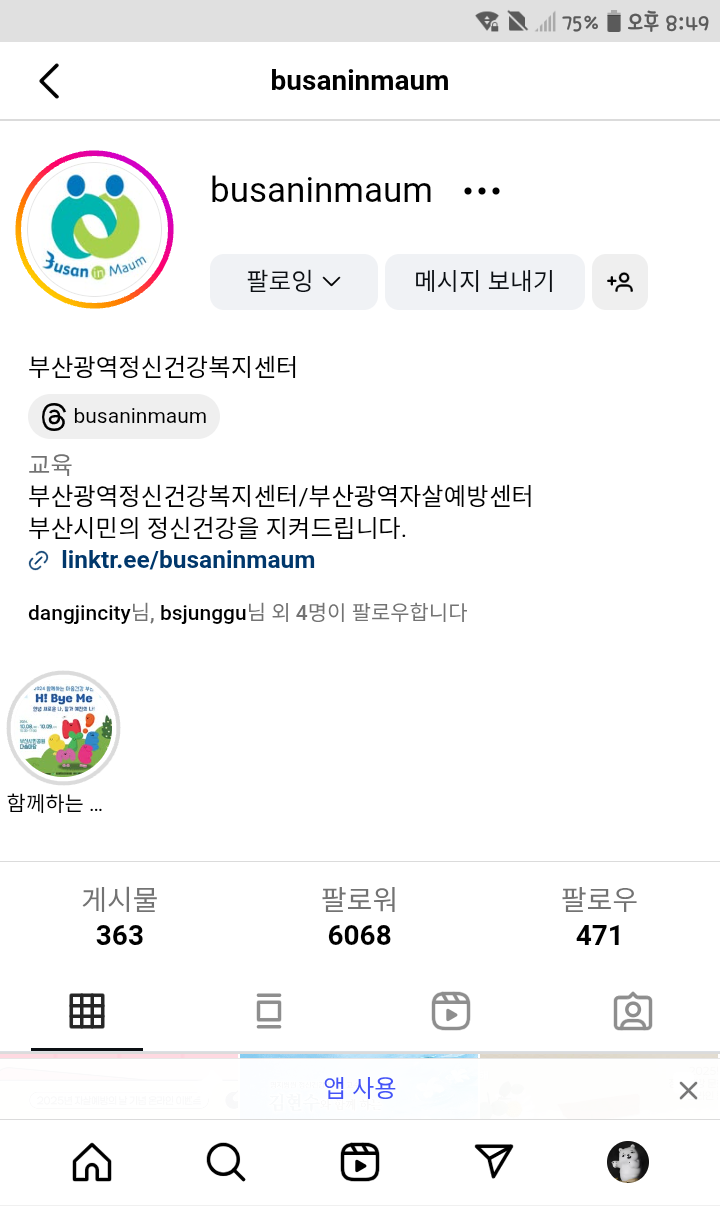Open the busaninmaum Threads badge
The image size is (720, 1206).
pyautogui.click(x=124, y=416)
